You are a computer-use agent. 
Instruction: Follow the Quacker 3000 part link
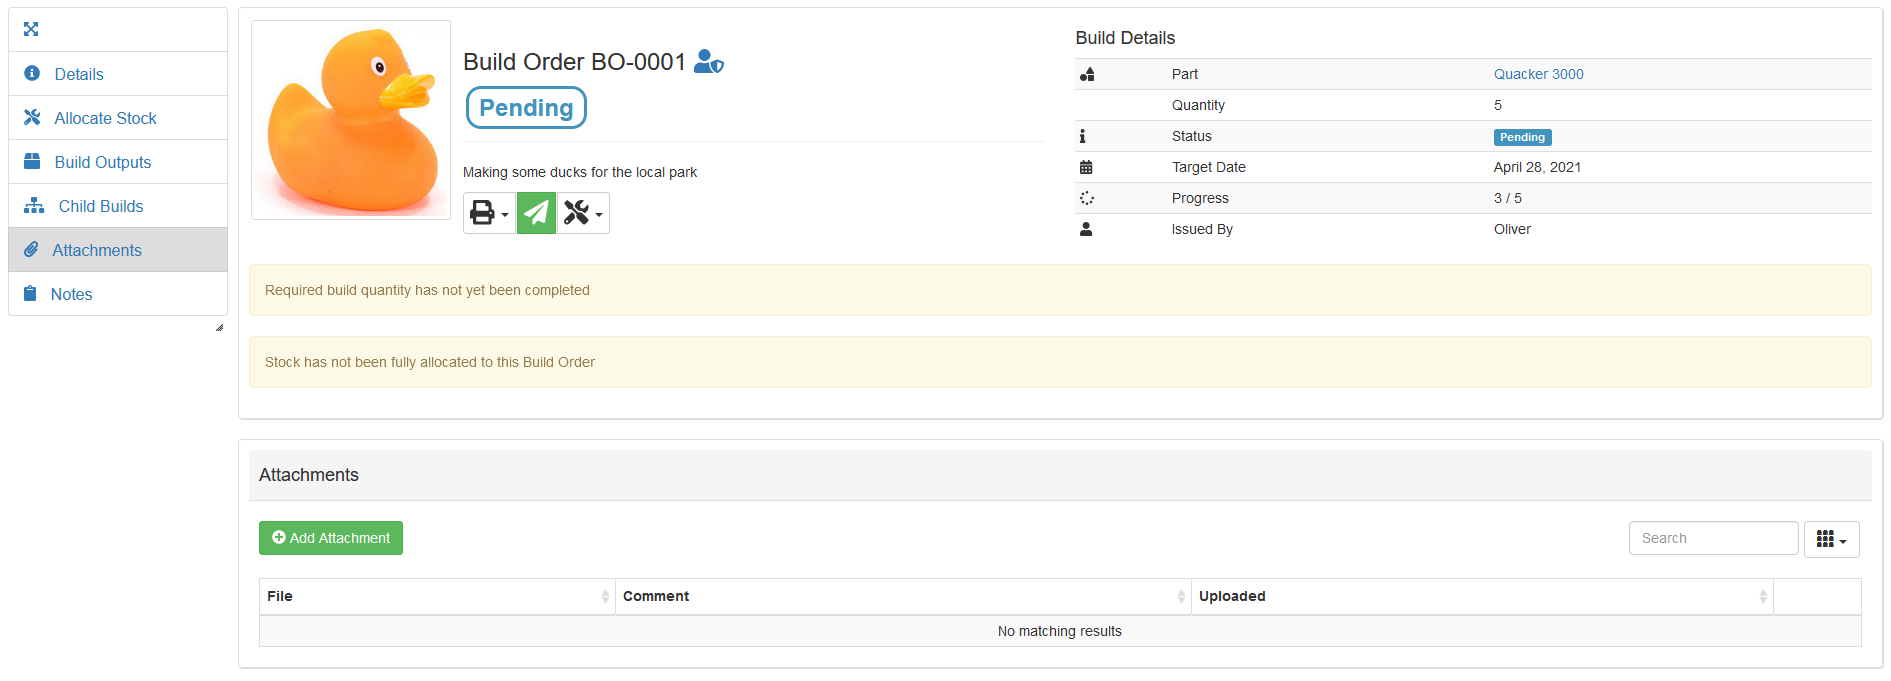point(1538,74)
